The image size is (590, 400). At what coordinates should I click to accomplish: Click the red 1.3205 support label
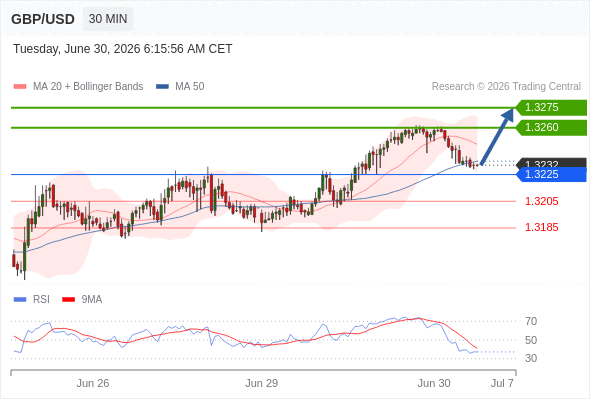[541, 201]
